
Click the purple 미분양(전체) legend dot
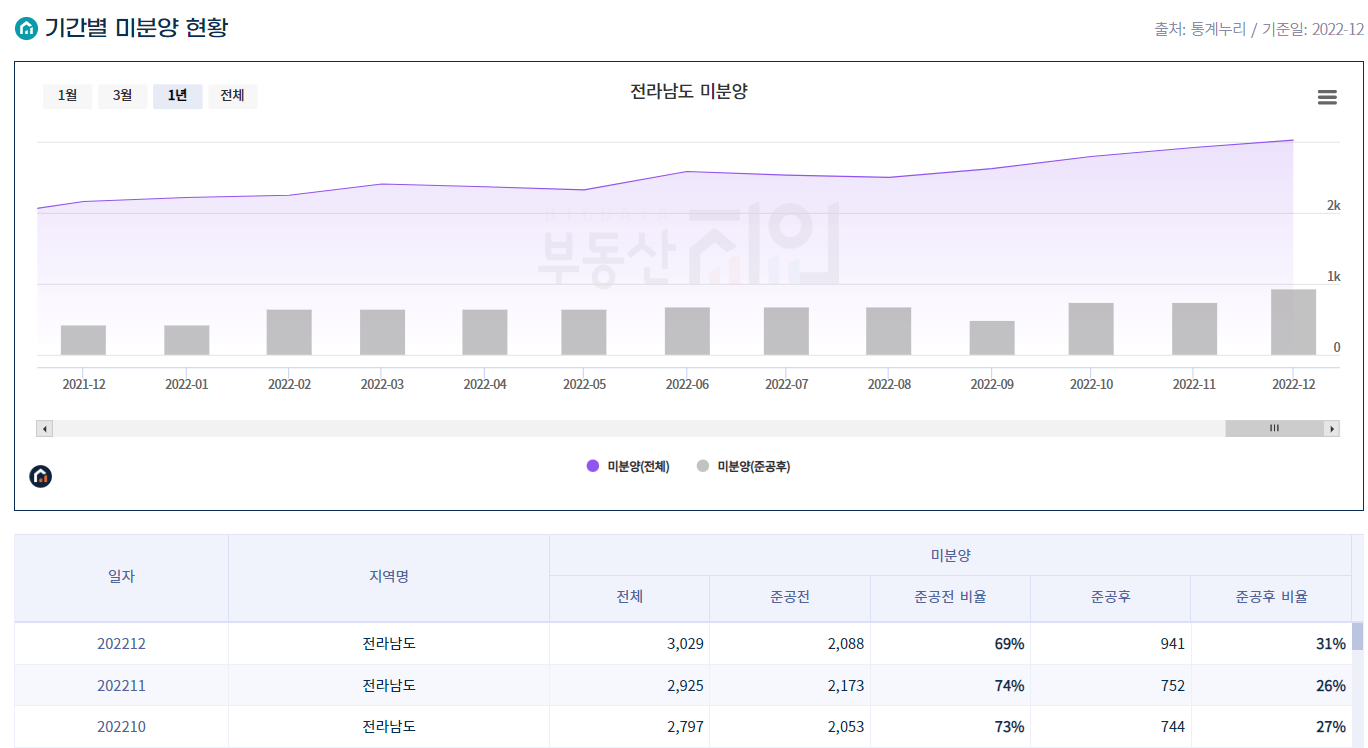pyautogui.click(x=593, y=466)
